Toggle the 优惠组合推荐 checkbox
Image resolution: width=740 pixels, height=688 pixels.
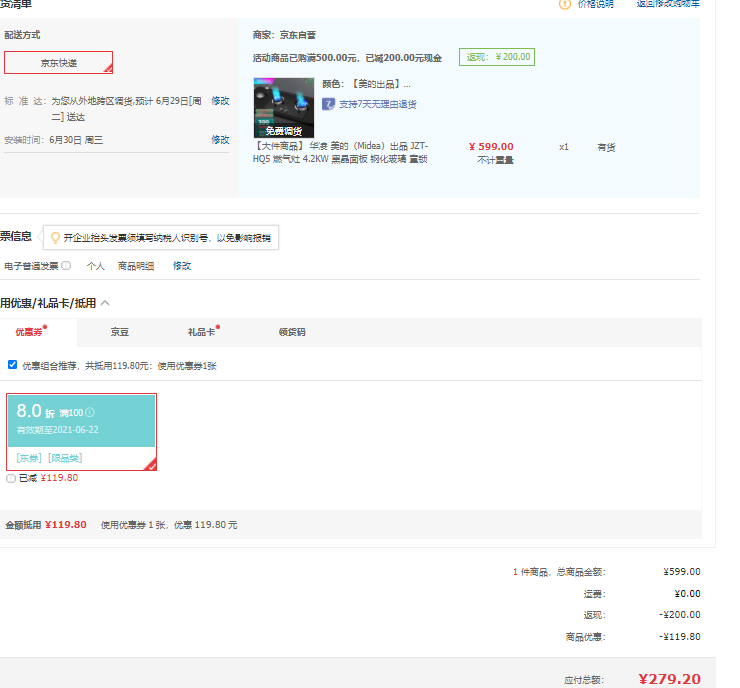click(x=13, y=365)
